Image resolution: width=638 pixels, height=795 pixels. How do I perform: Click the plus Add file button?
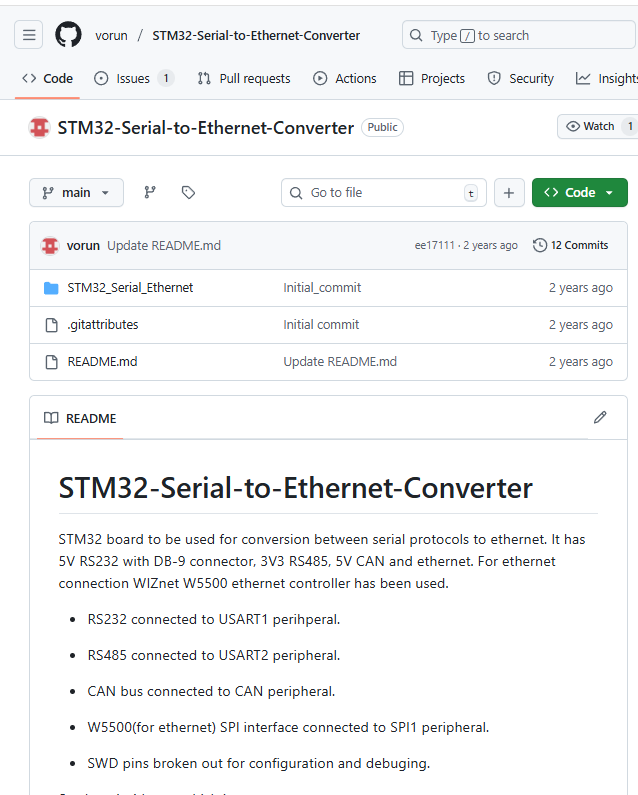pos(508,193)
